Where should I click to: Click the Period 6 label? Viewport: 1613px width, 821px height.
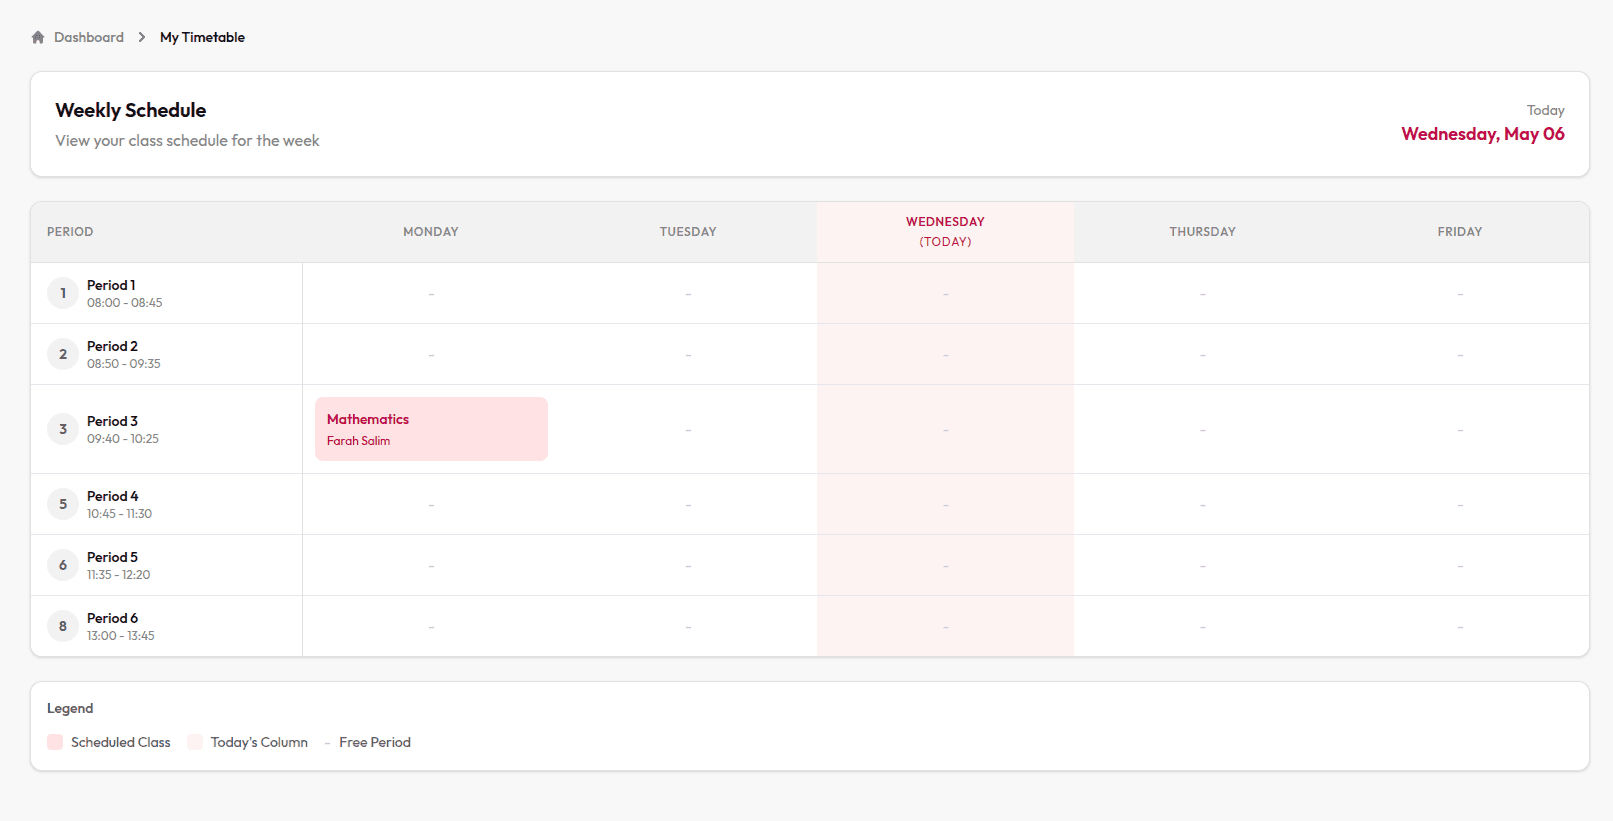coord(112,618)
